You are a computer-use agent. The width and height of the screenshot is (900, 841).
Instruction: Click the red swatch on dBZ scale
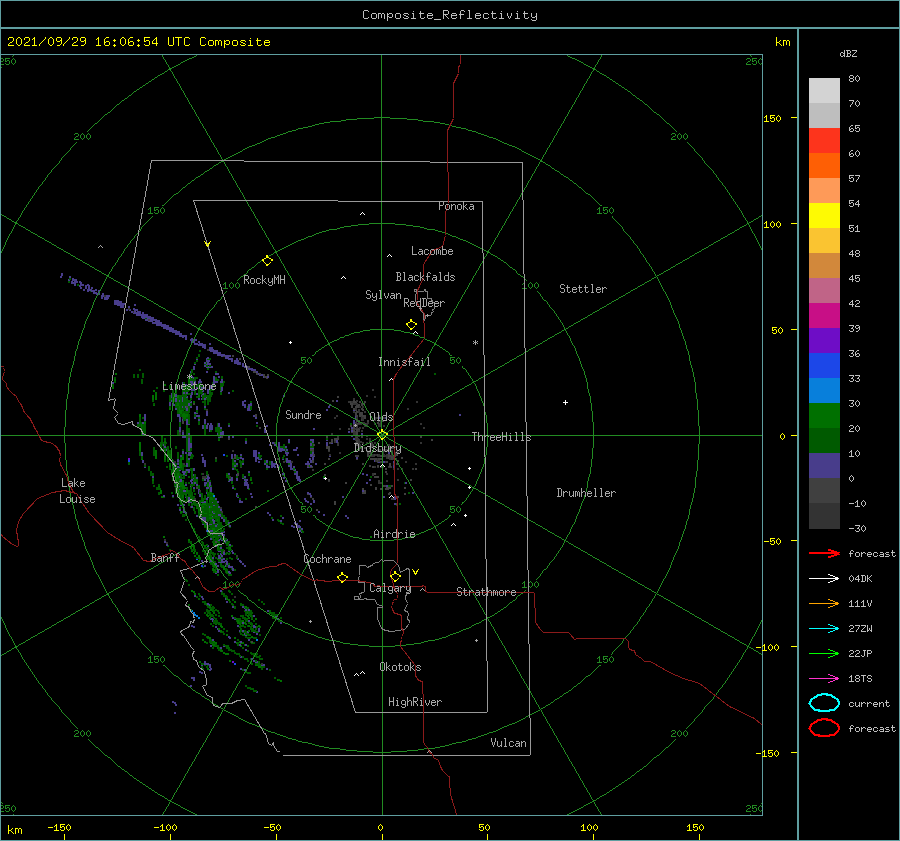(x=824, y=141)
